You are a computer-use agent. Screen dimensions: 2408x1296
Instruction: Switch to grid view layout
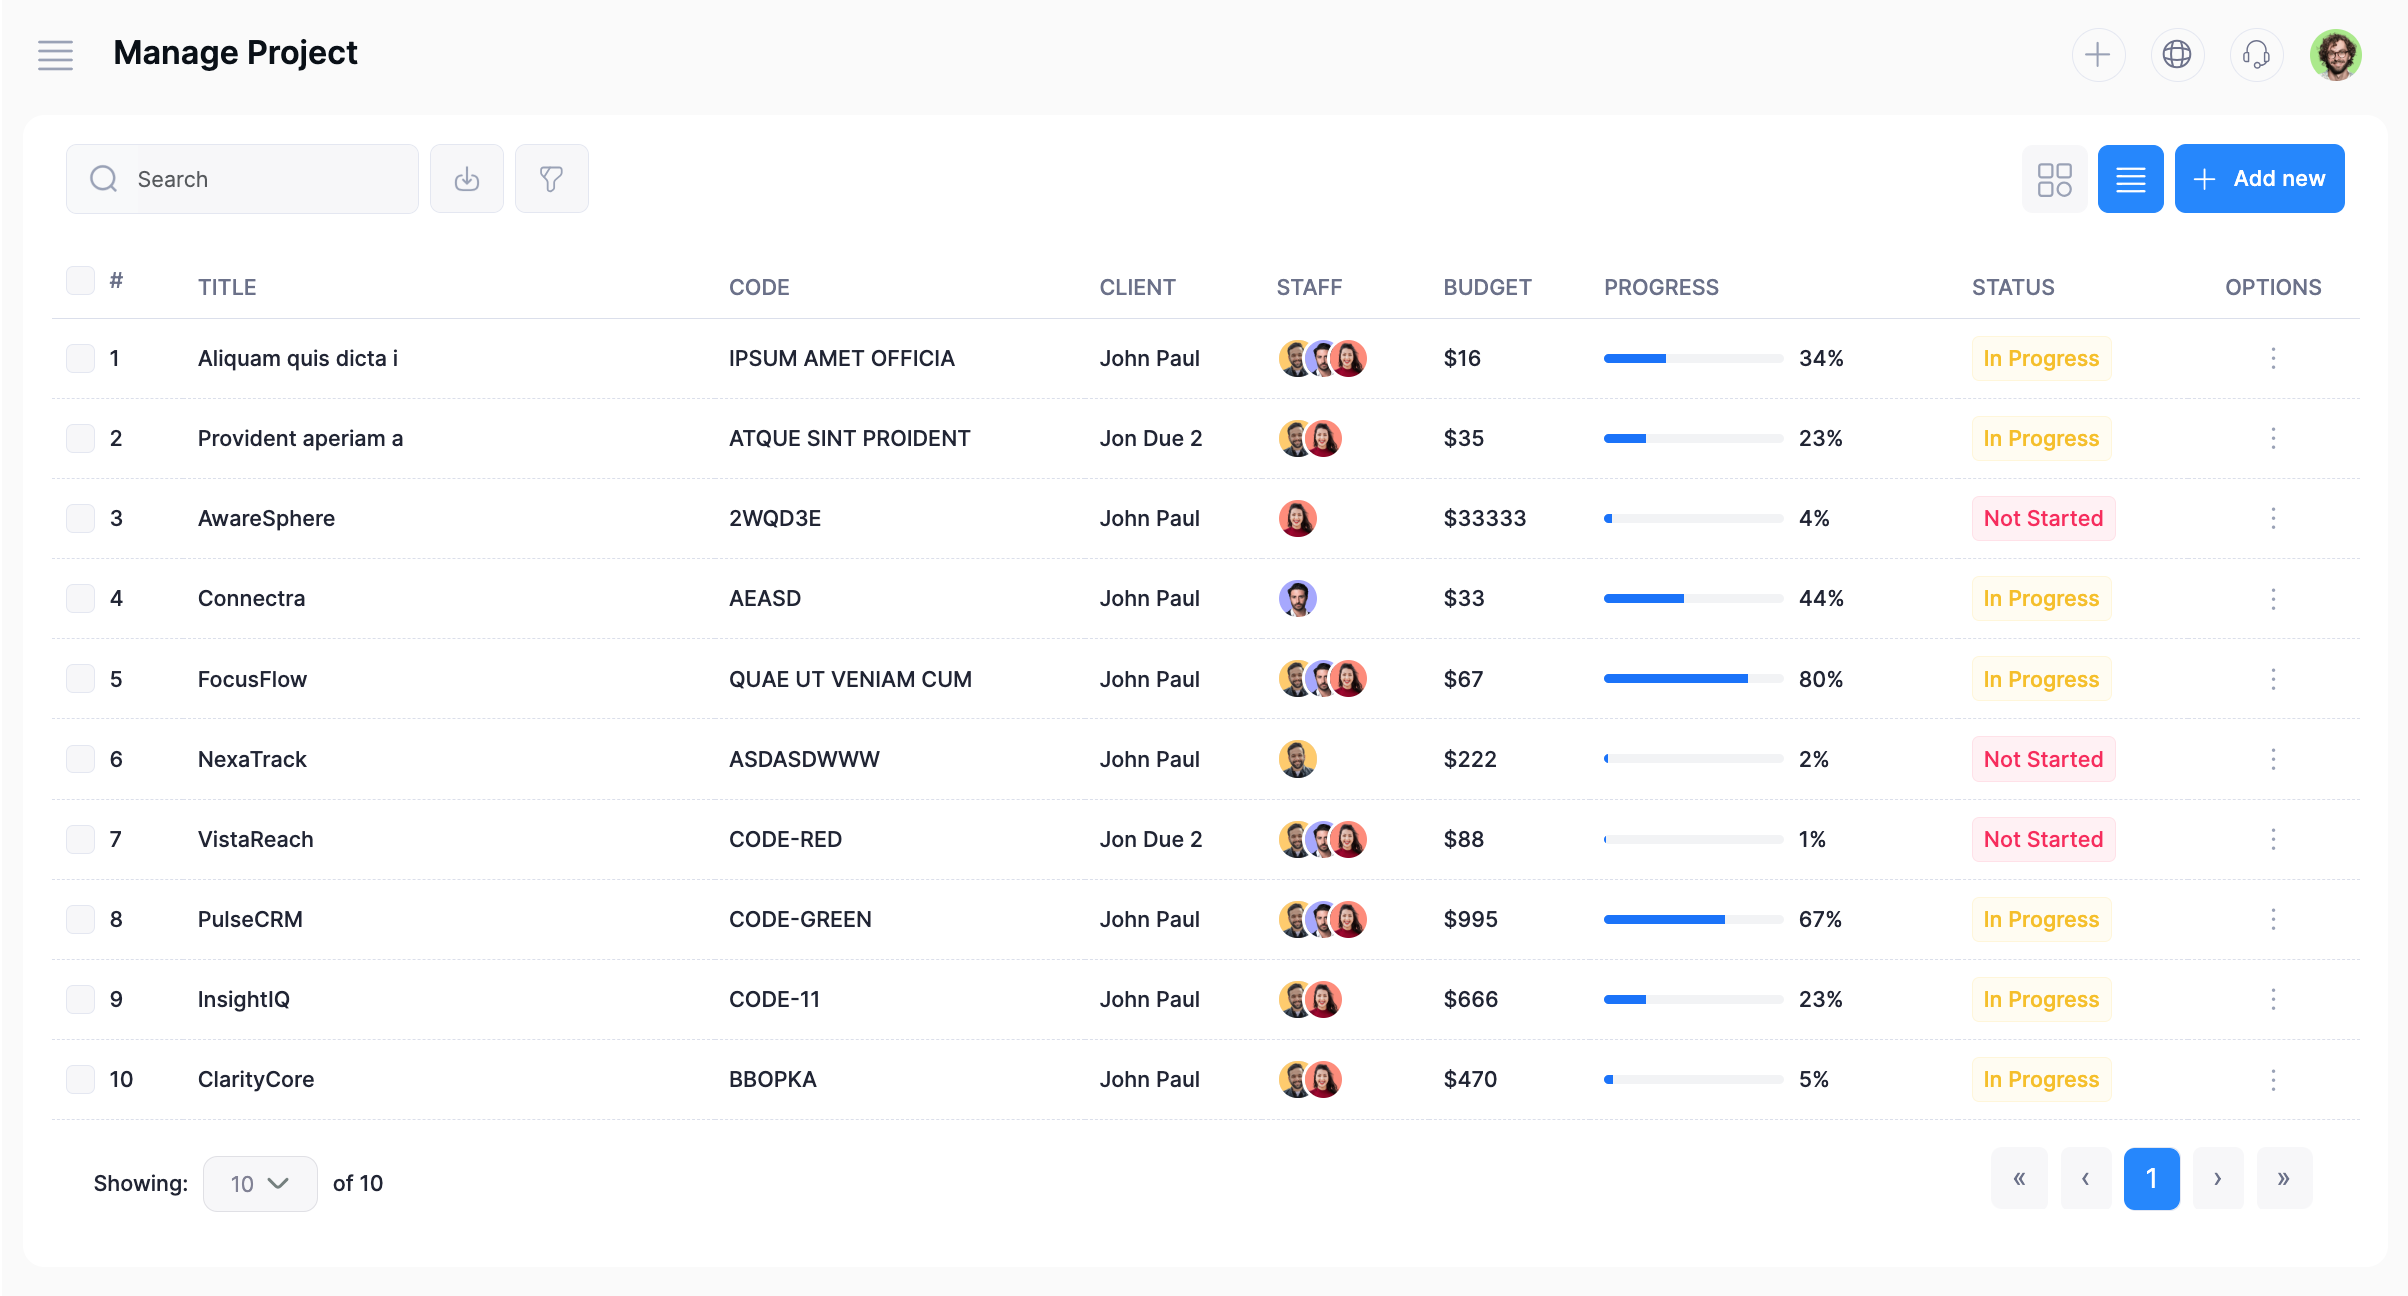(x=2054, y=179)
